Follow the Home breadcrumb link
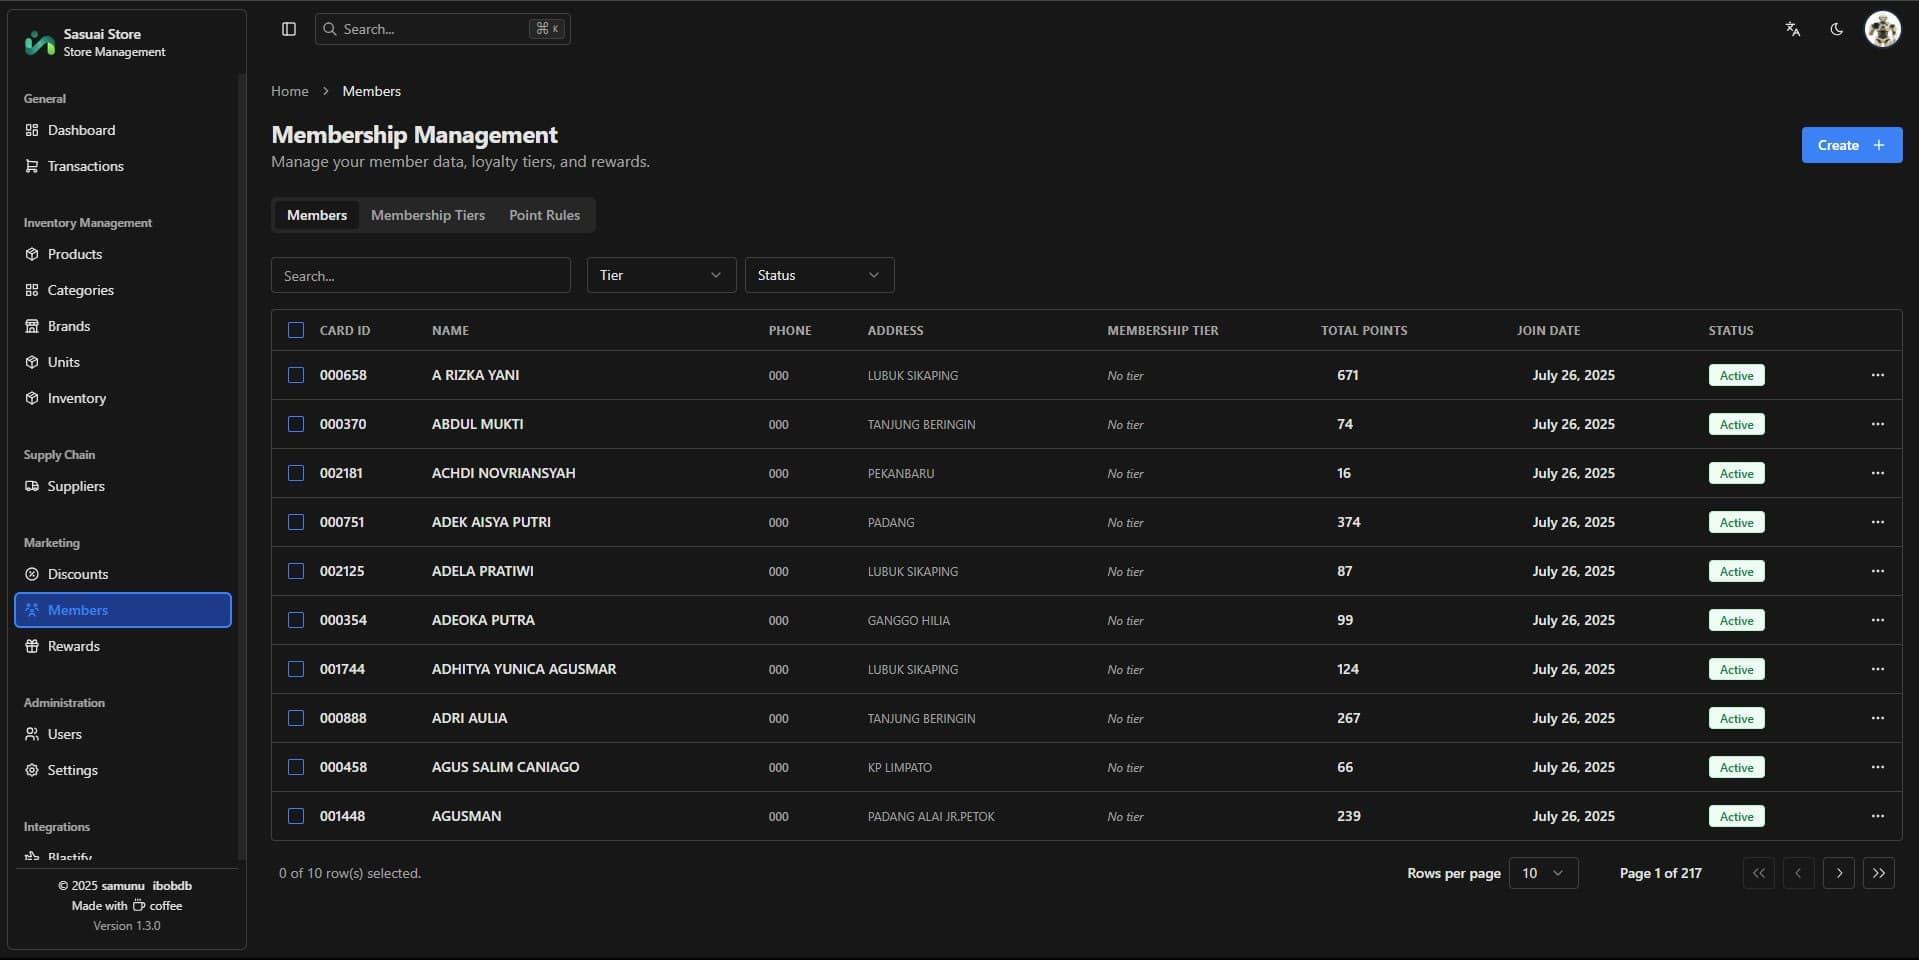Image resolution: width=1919 pixels, height=960 pixels. click(x=289, y=91)
